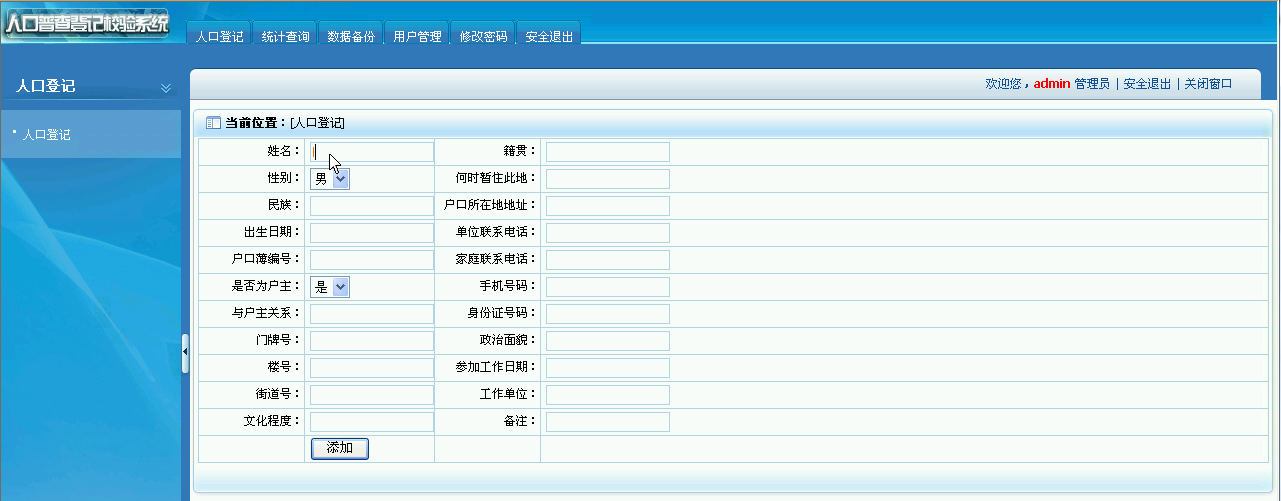Screen dimensions: 1281x501
Task: Open the 性别 dropdown
Action: 330,179
